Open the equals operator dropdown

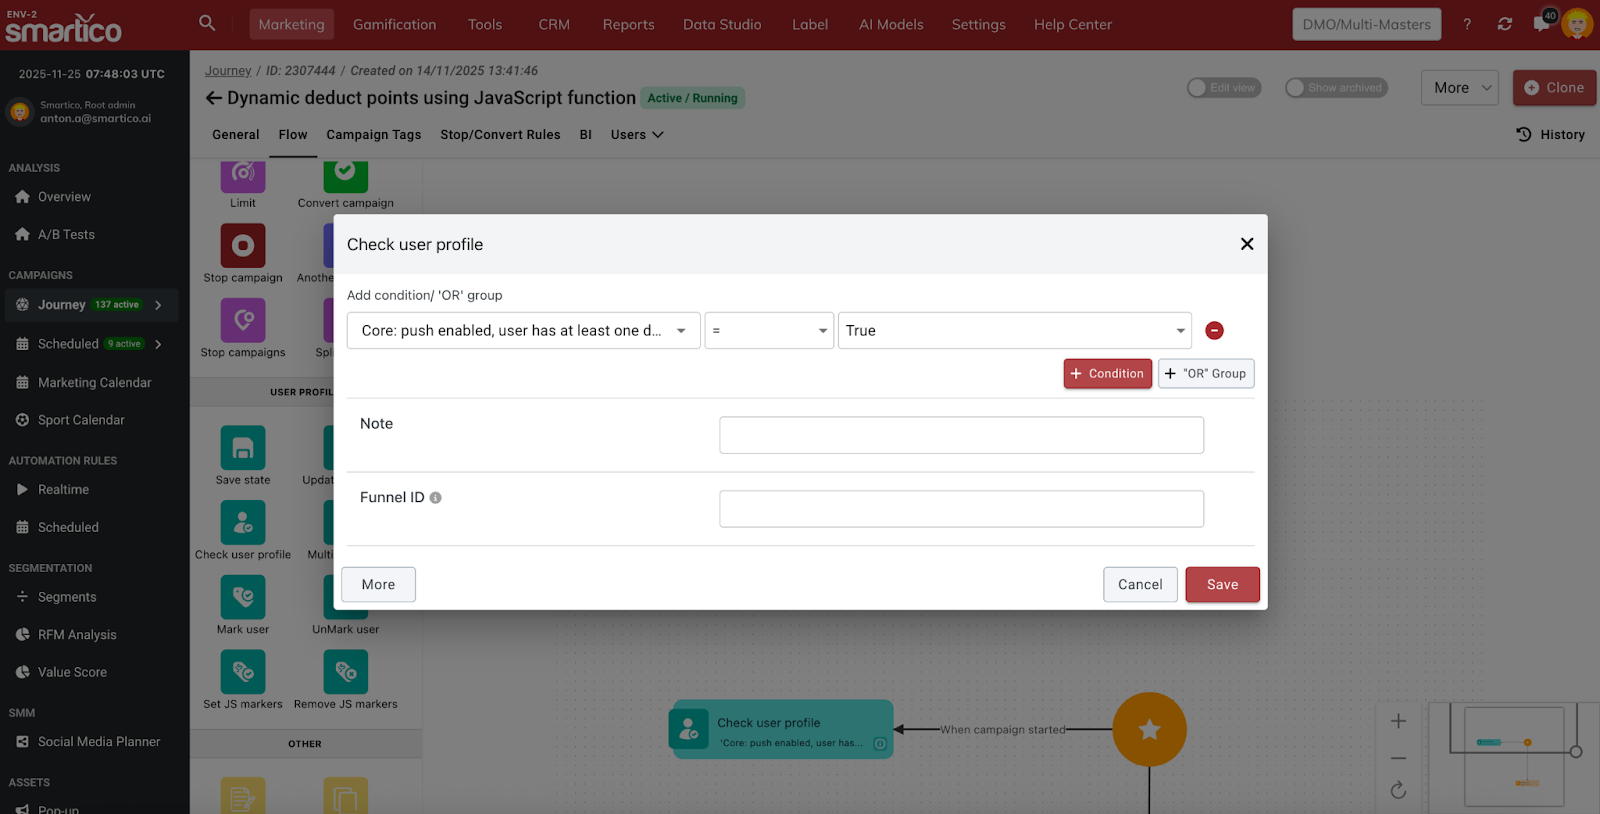(x=769, y=331)
